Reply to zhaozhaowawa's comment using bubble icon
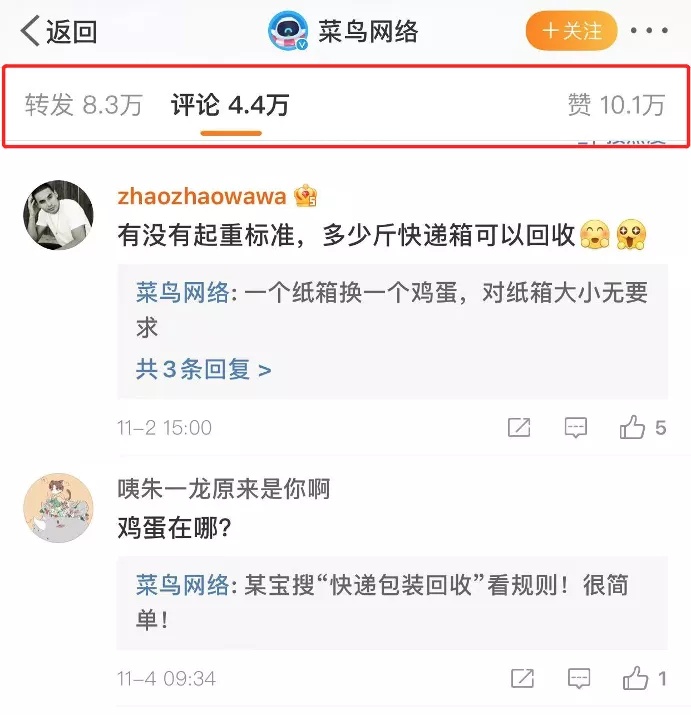Viewport: 691px width, 715px height. 576,428
